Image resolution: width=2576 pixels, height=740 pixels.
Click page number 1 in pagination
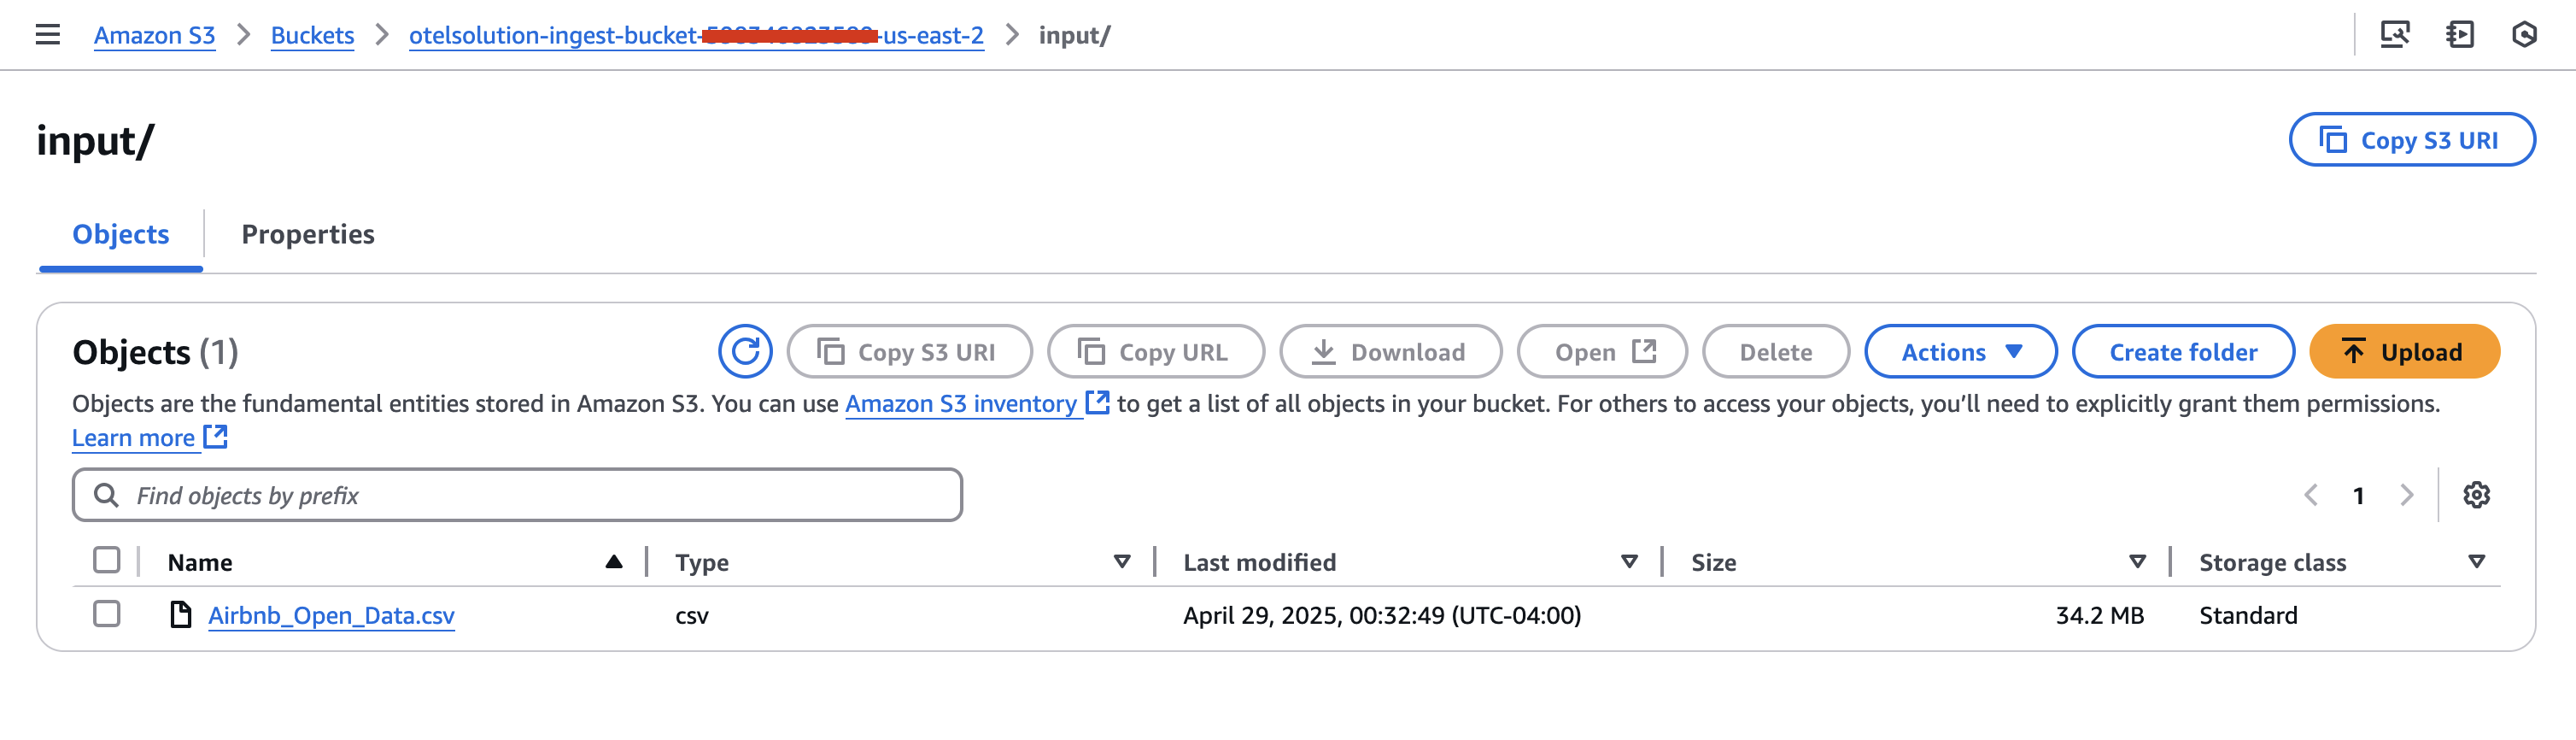[2359, 496]
